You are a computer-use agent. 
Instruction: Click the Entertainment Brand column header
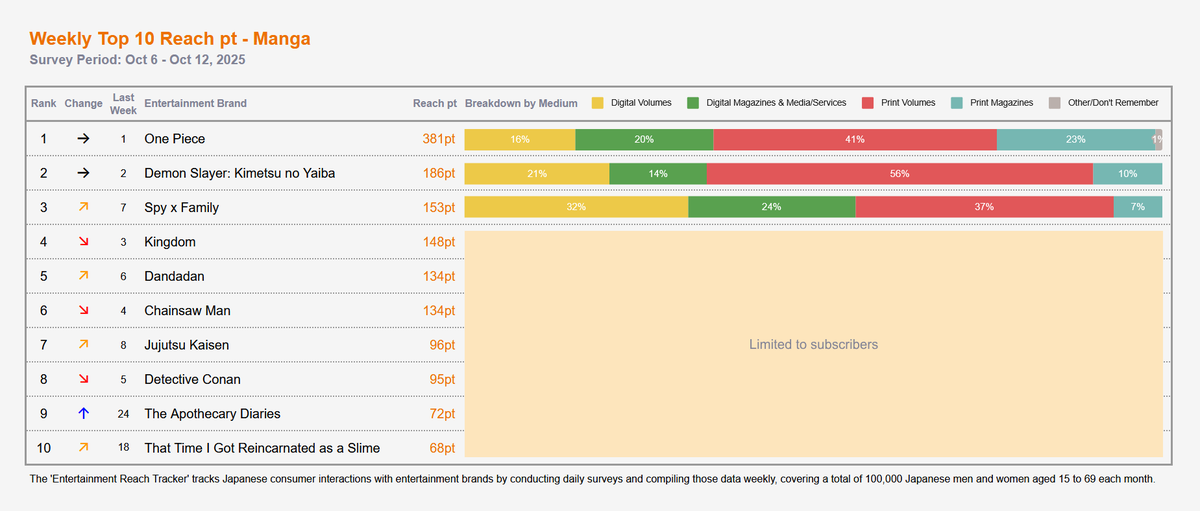click(x=195, y=103)
